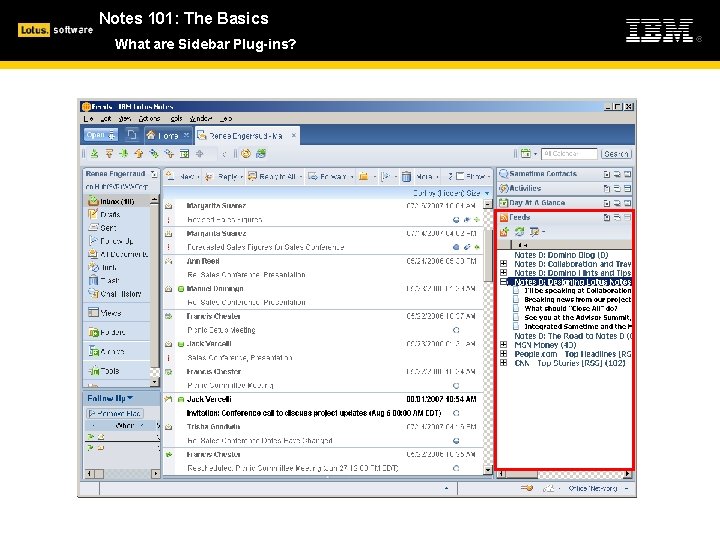The width and height of the screenshot is (720, 540).
Task: Open the Forward dropdown arrow
Action: (352, 177)
